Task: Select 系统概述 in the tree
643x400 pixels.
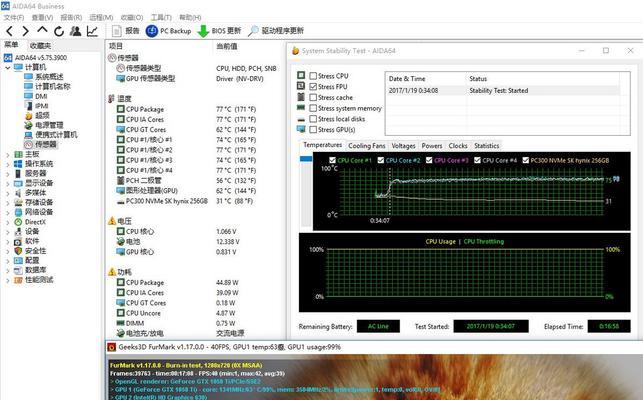Action: tap(49, 77)
